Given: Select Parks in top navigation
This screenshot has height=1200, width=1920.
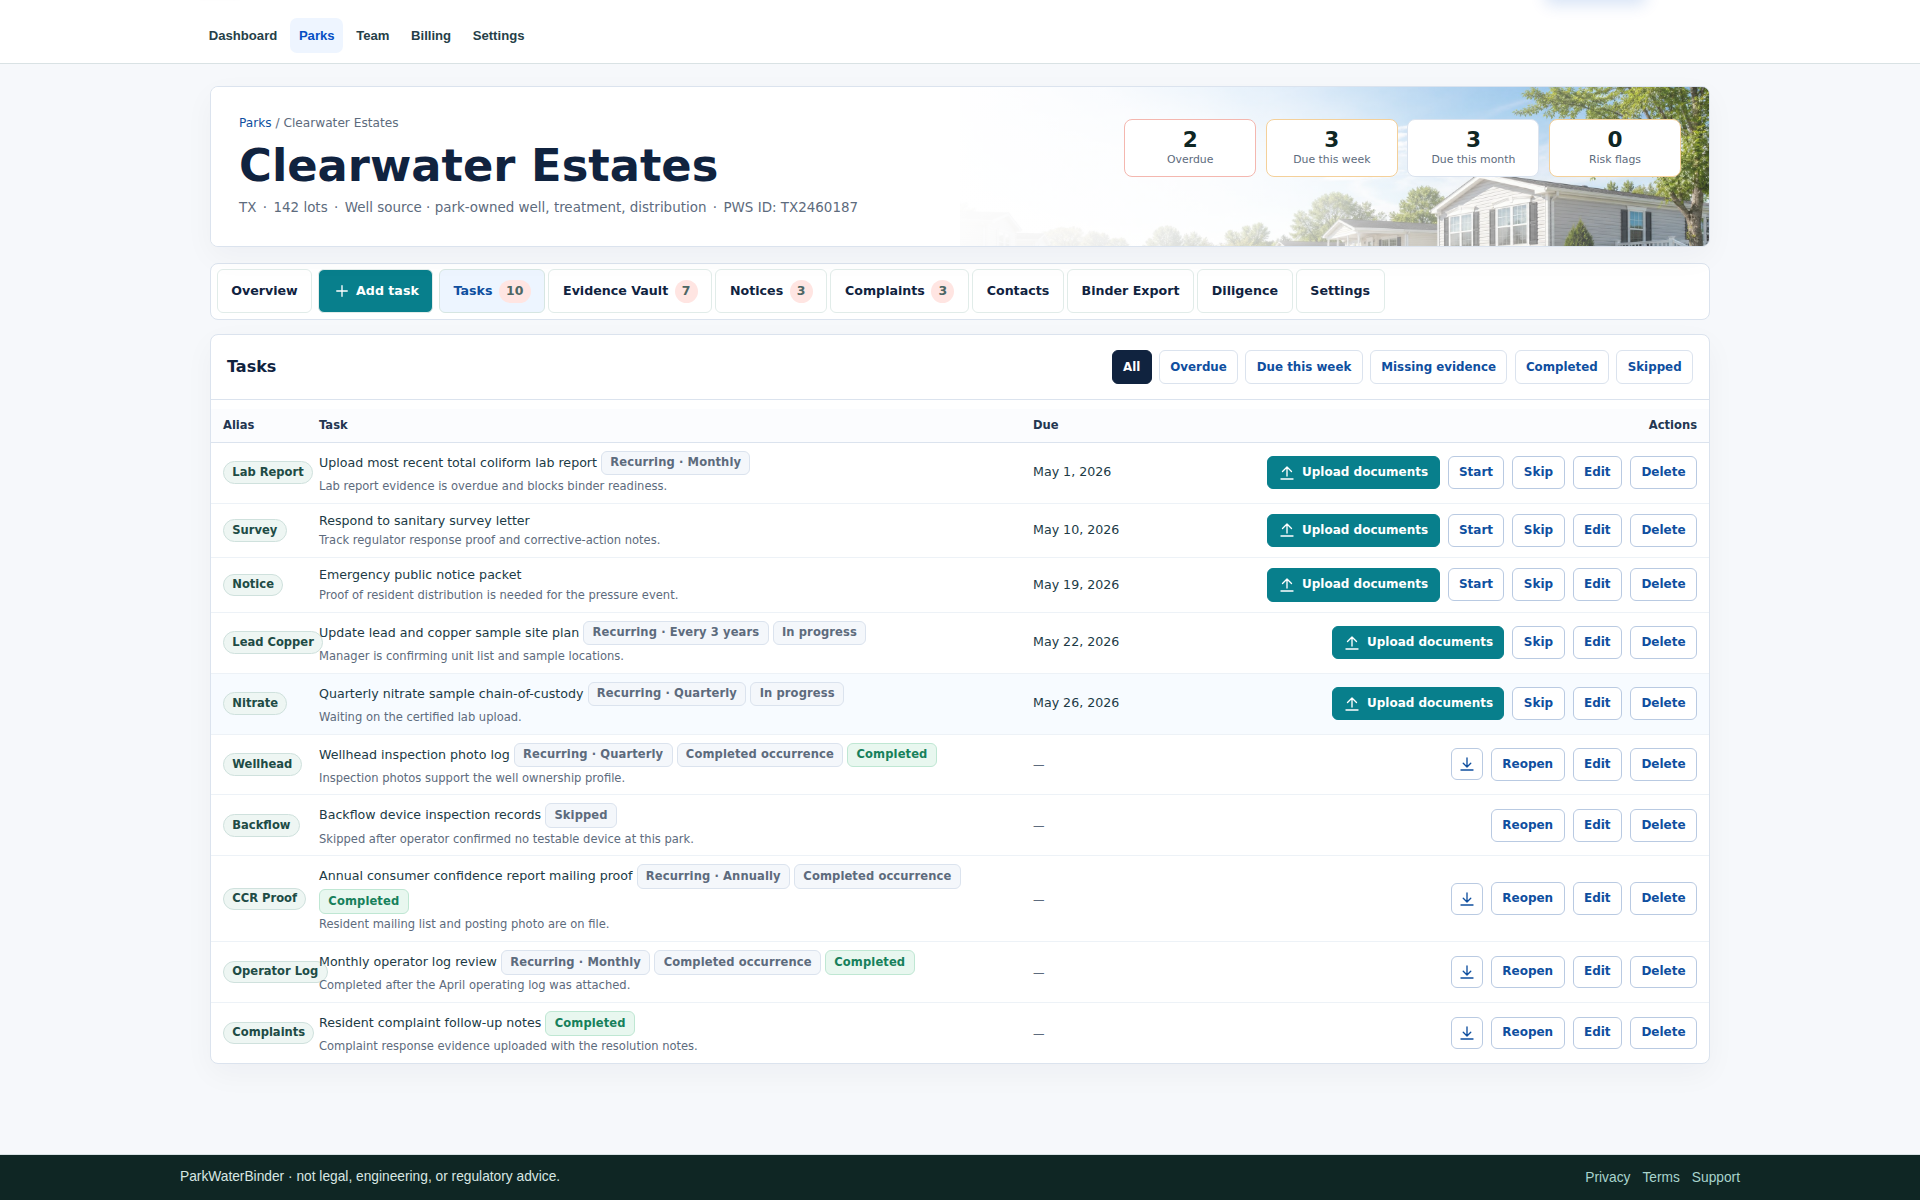Looking at the screenshot, I should tap(316, 36).
